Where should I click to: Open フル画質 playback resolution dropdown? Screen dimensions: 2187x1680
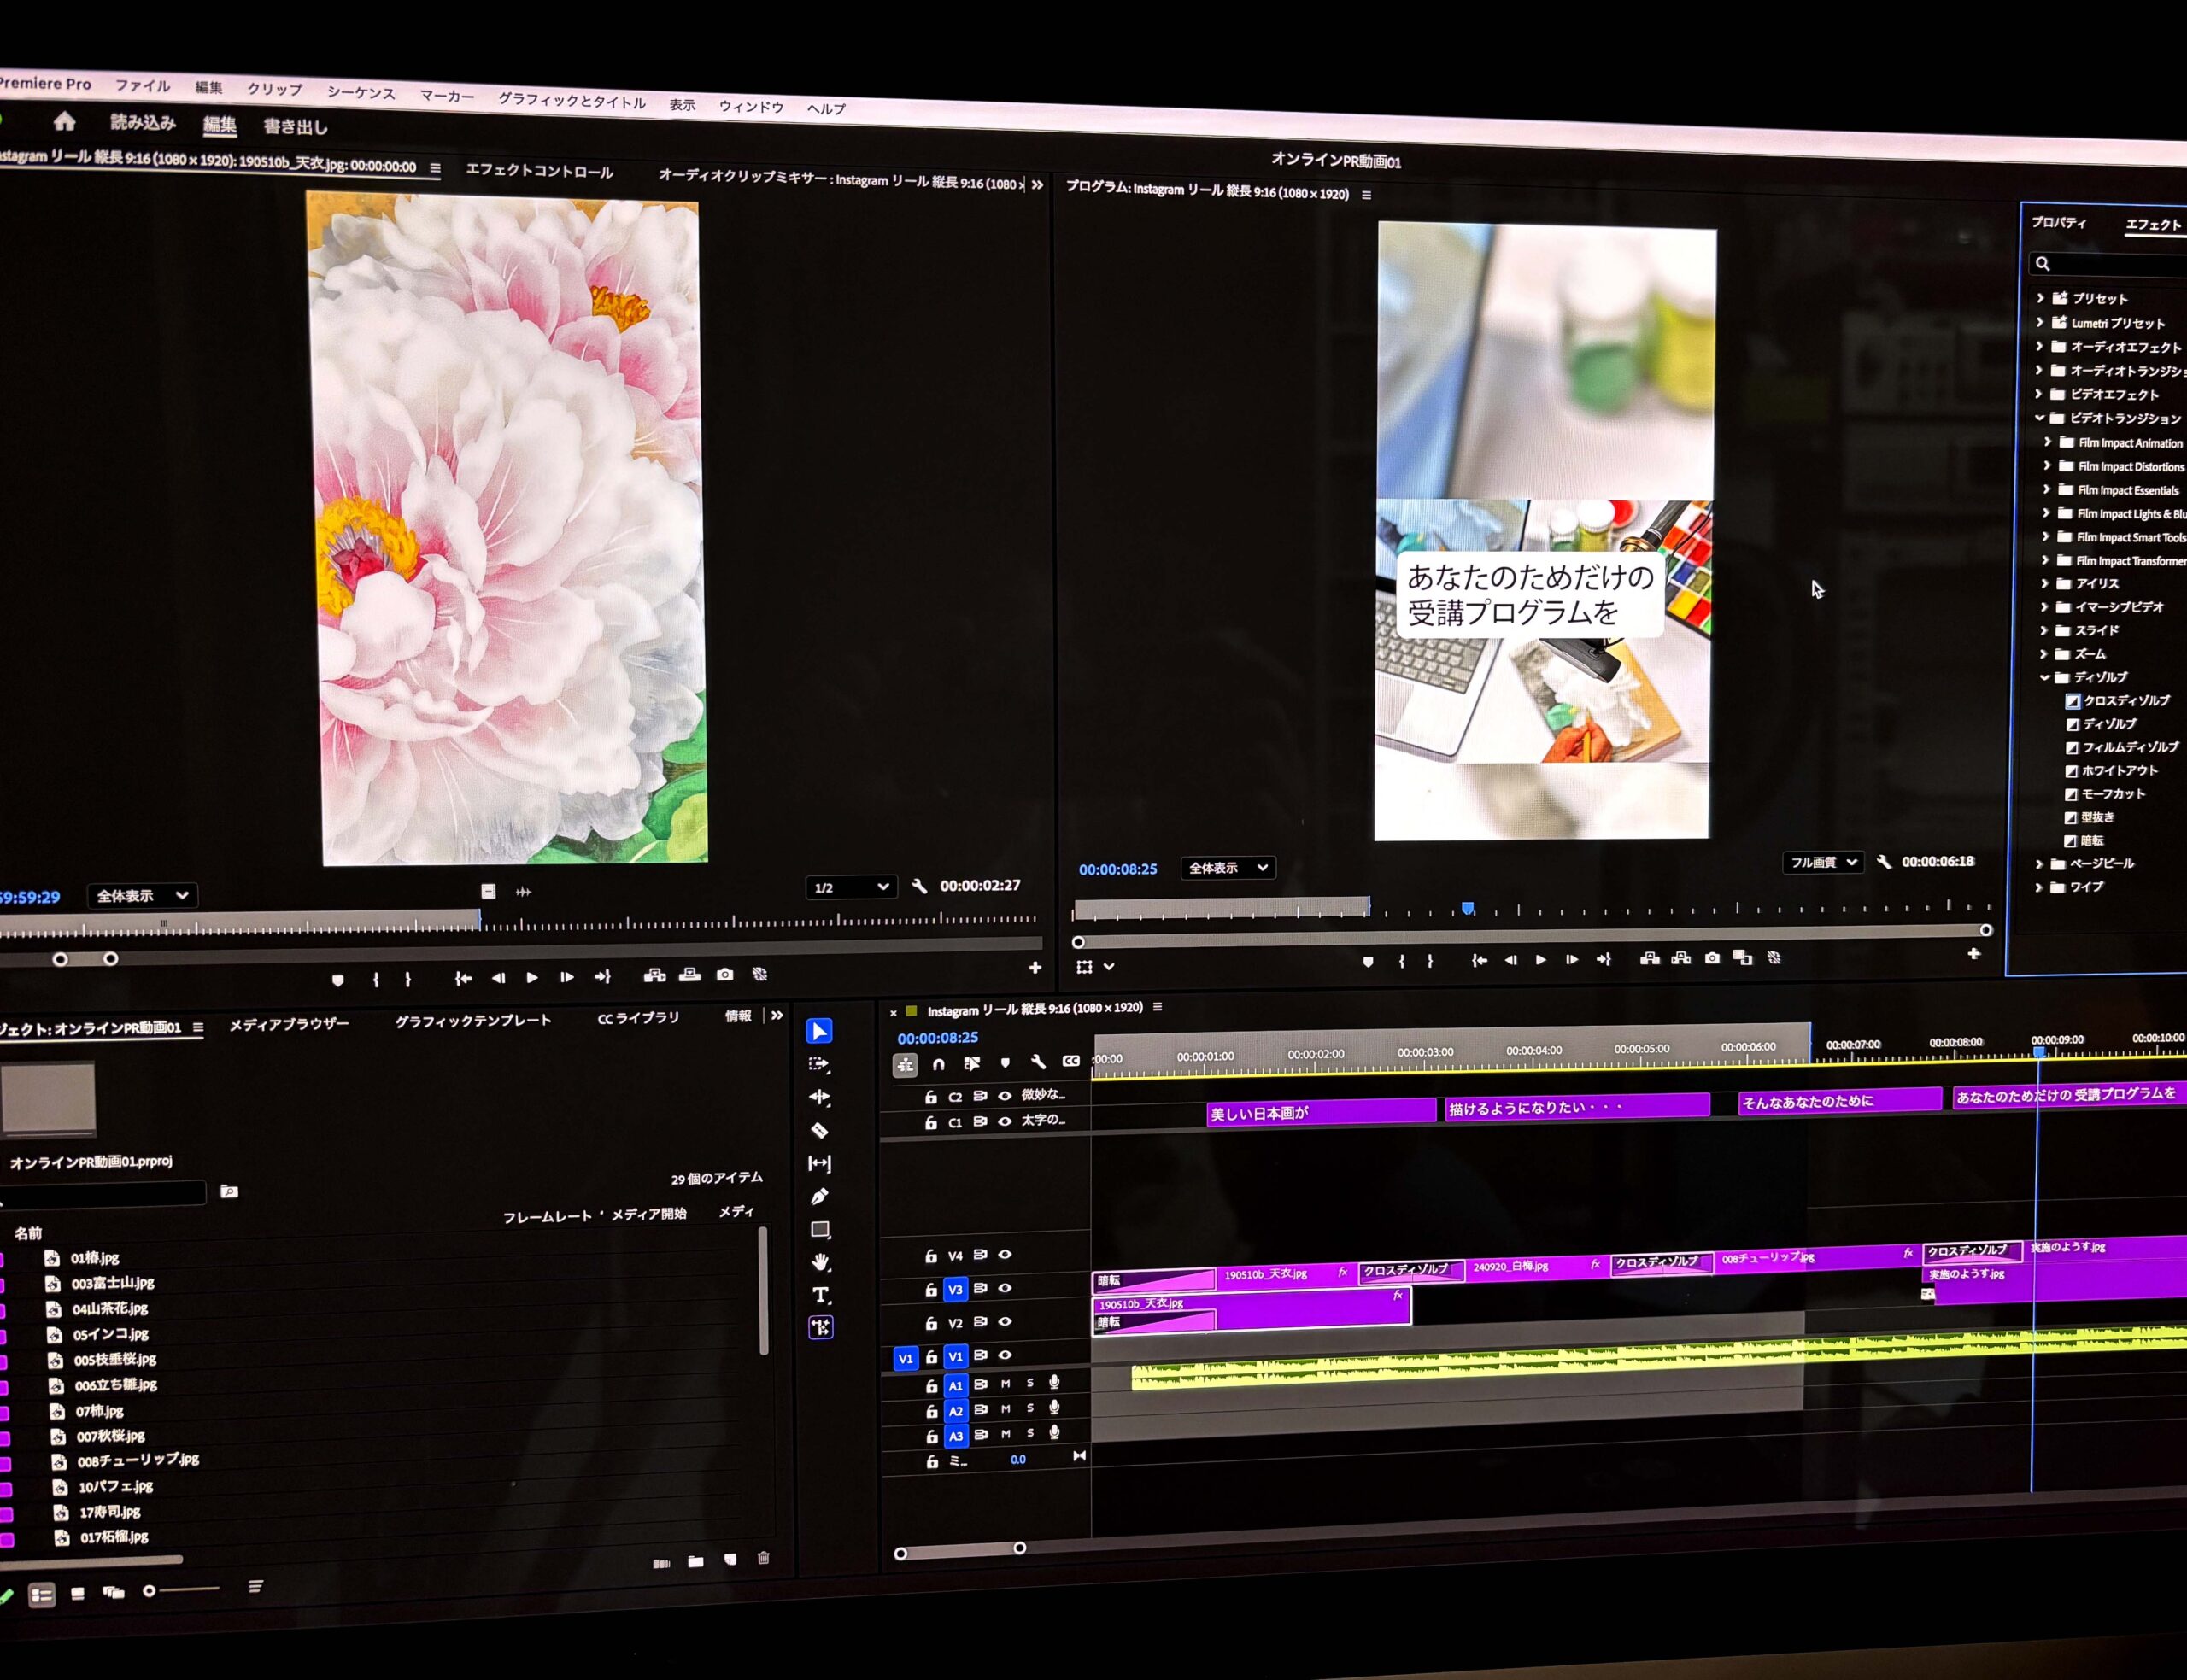(x=1822, y=862)
